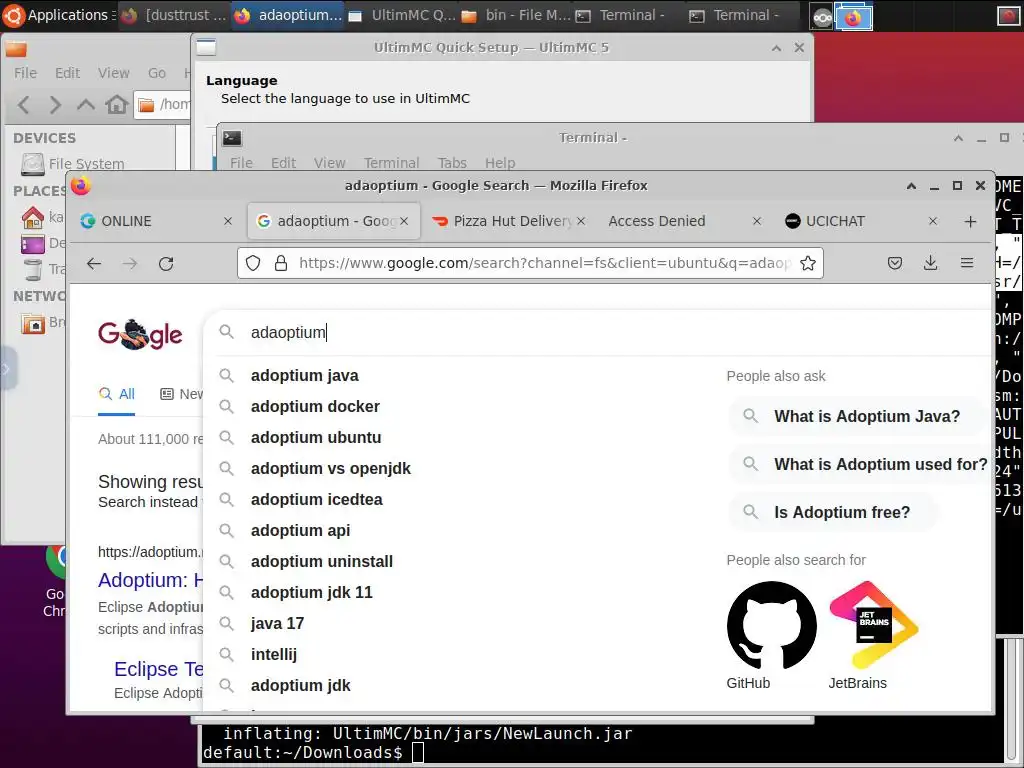The height and width of the screenshot is (768, 1024).
Task: Close the UCICHAT tab
Action: pos(933,221)
